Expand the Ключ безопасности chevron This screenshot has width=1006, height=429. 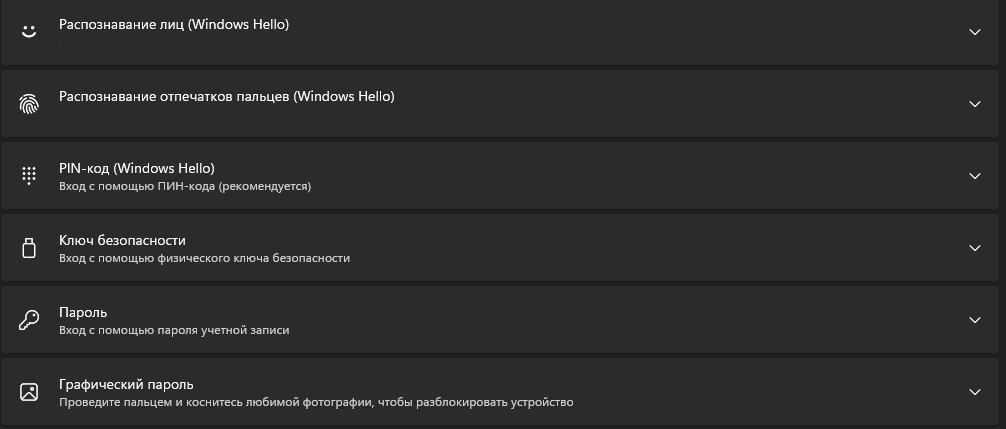coord(975,248)
